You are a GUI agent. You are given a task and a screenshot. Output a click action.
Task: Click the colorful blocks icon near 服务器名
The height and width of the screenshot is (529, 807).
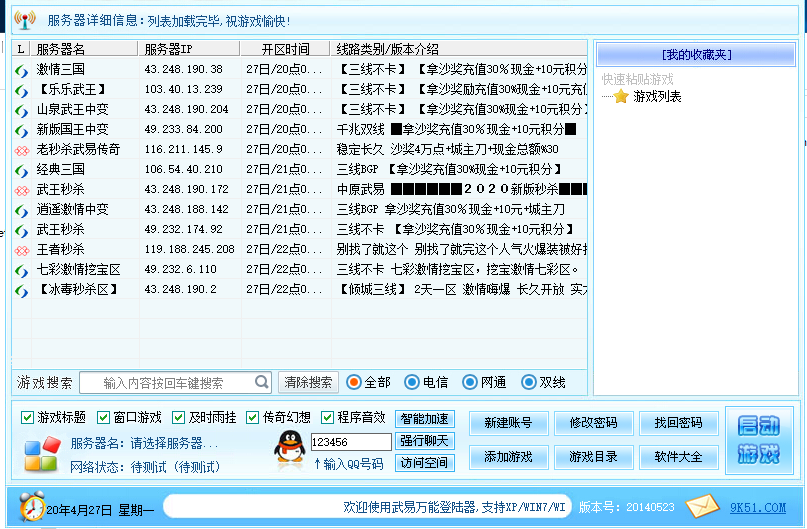(42, 454)
